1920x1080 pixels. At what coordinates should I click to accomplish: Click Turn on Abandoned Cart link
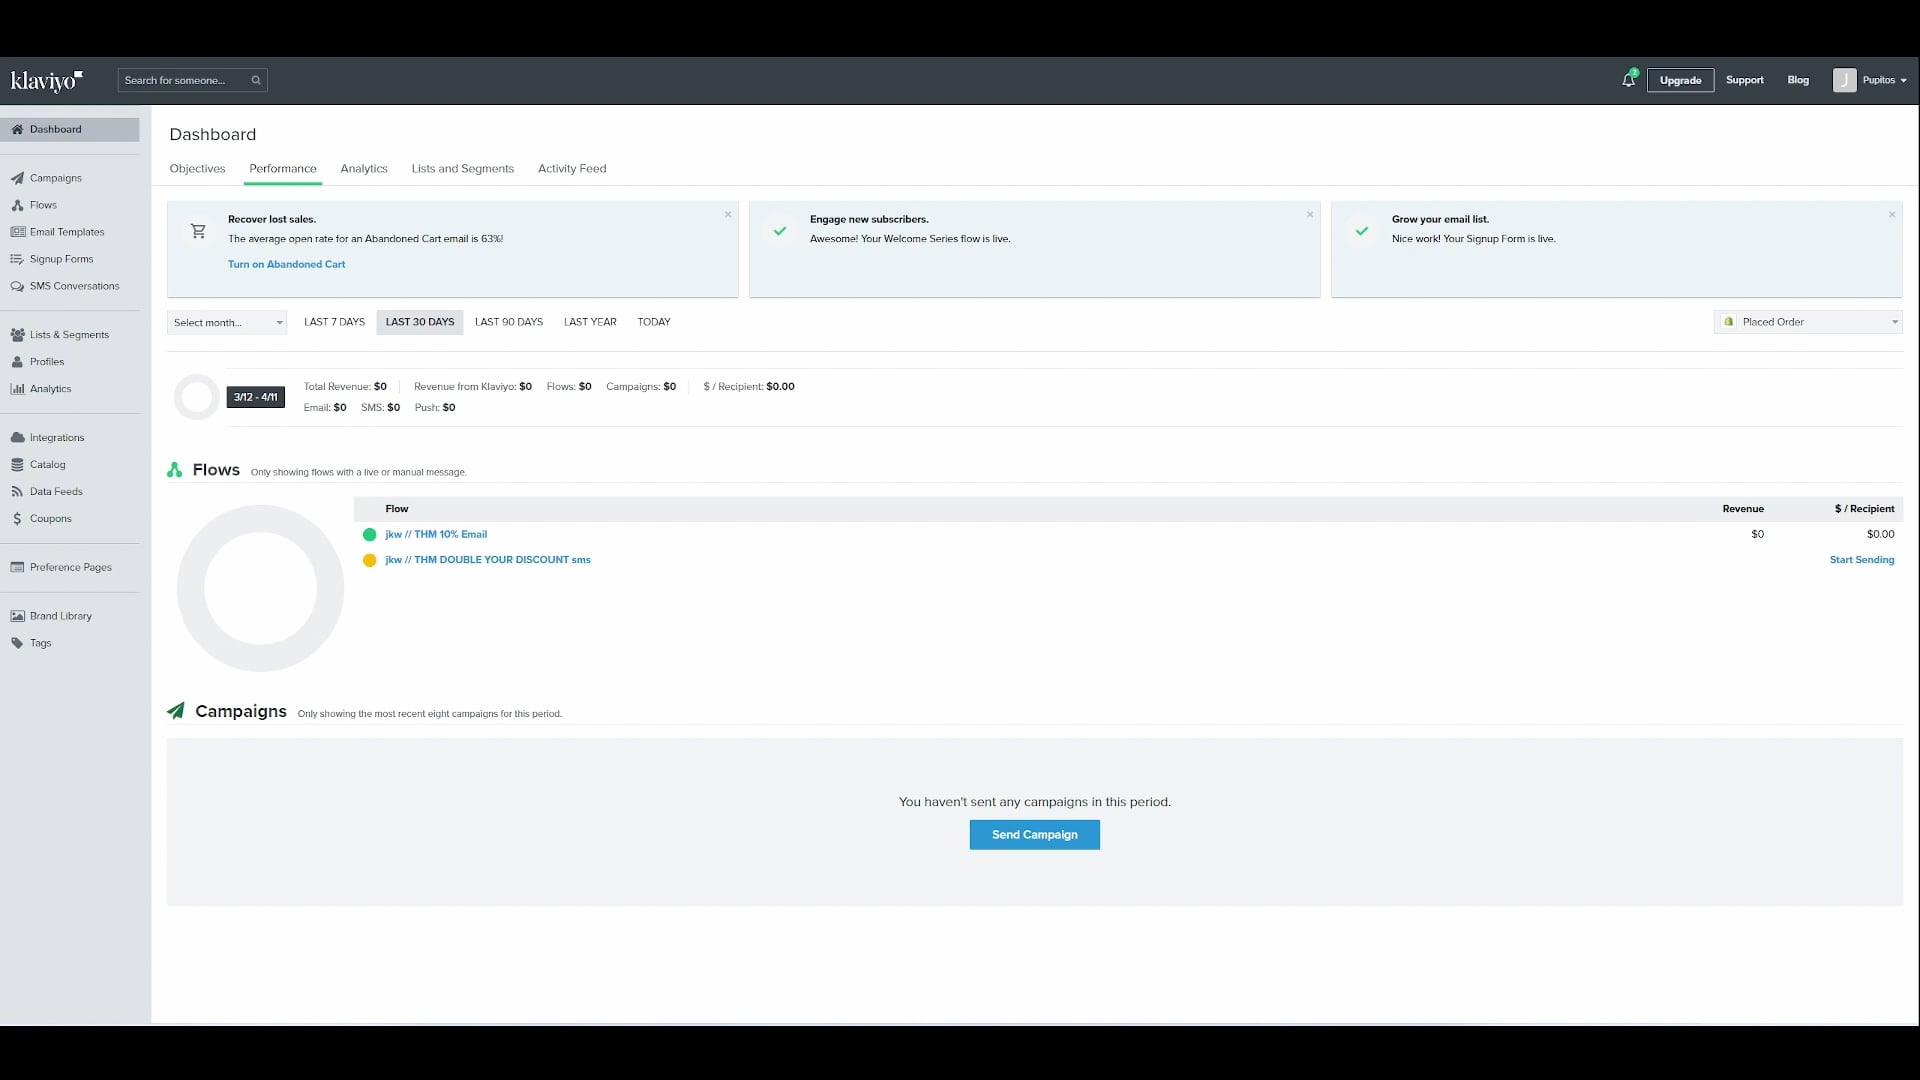[286, 264]
